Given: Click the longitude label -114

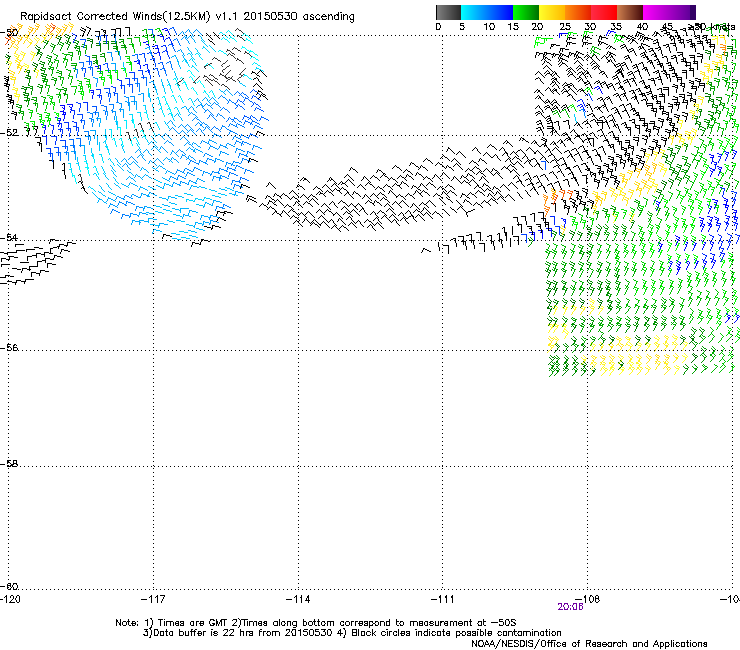Looking at the screenshot, I should click(298, 599).
